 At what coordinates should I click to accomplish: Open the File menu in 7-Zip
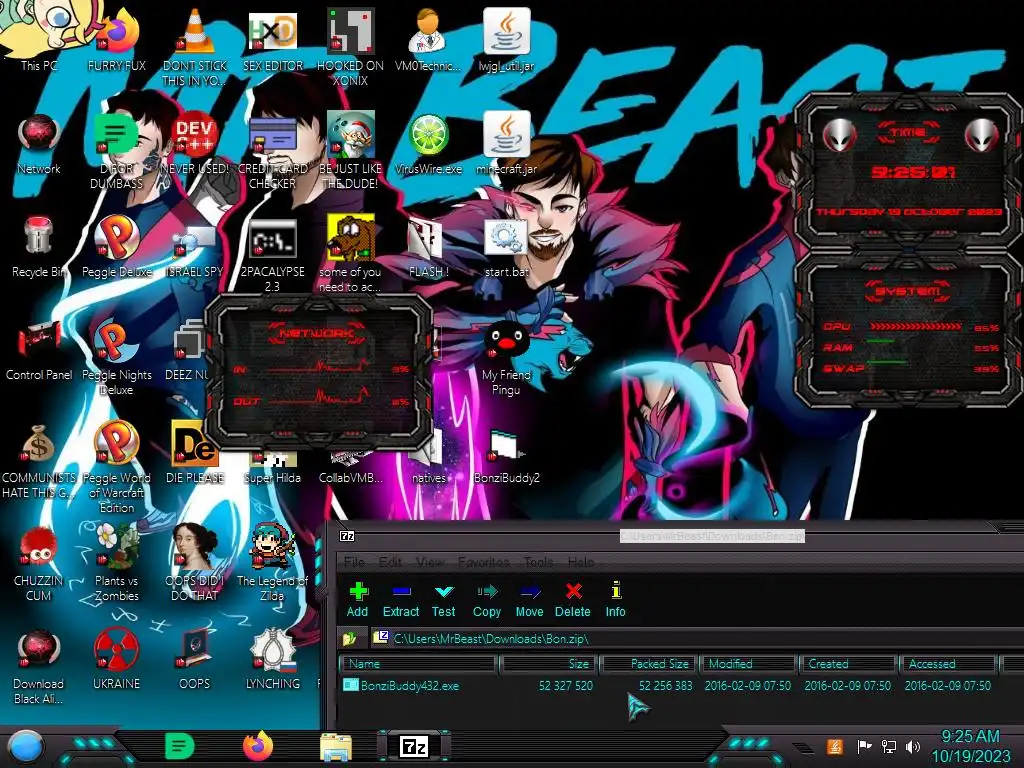355,562
